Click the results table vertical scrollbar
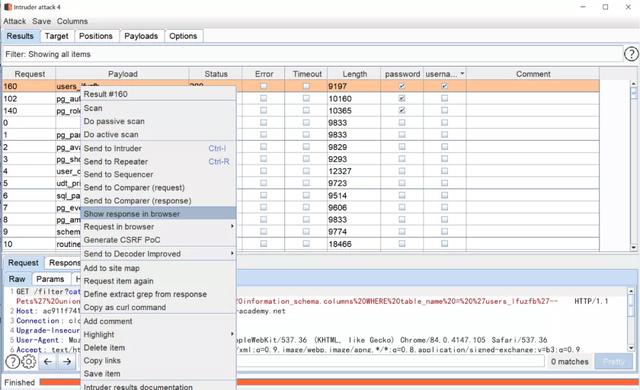 pyautogui.click(x=633, y=165)
